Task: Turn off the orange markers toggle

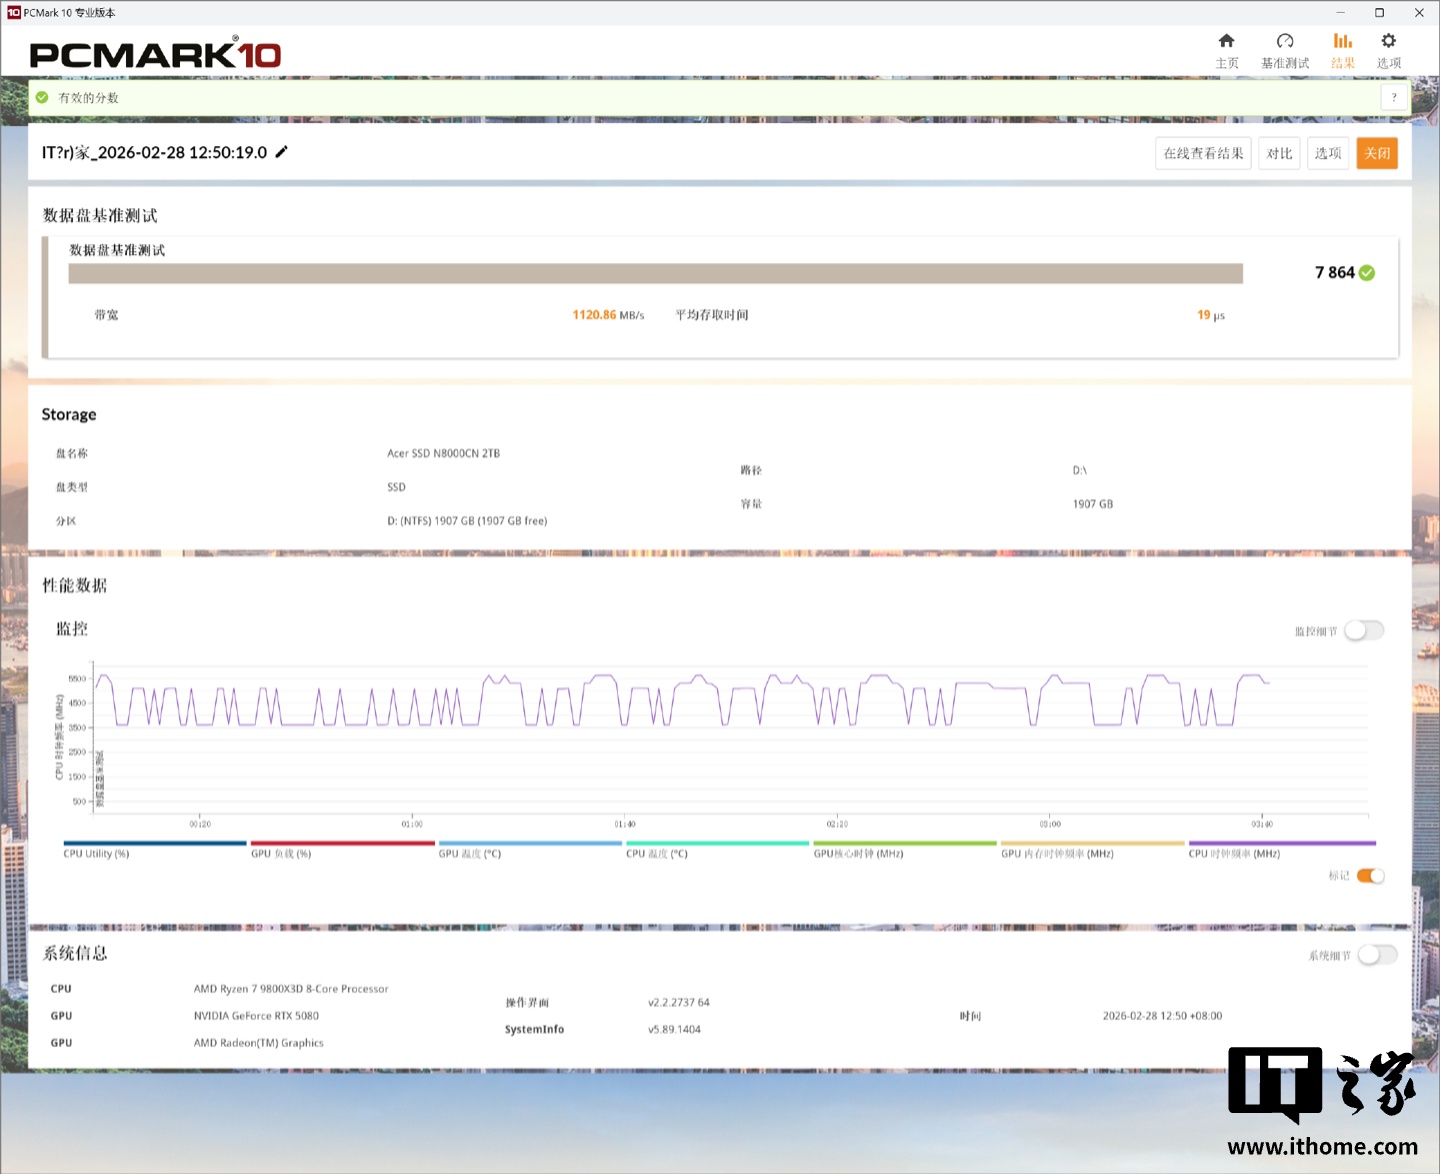Action: [1371, 876]
